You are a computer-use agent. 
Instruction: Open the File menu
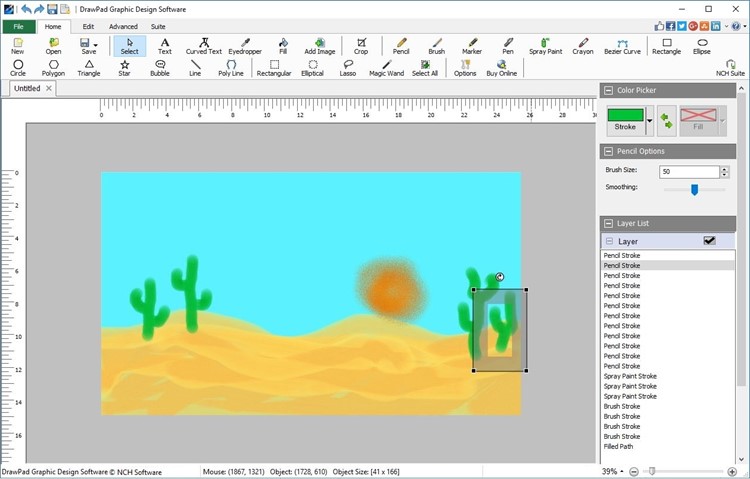click(x=18, y=27)
